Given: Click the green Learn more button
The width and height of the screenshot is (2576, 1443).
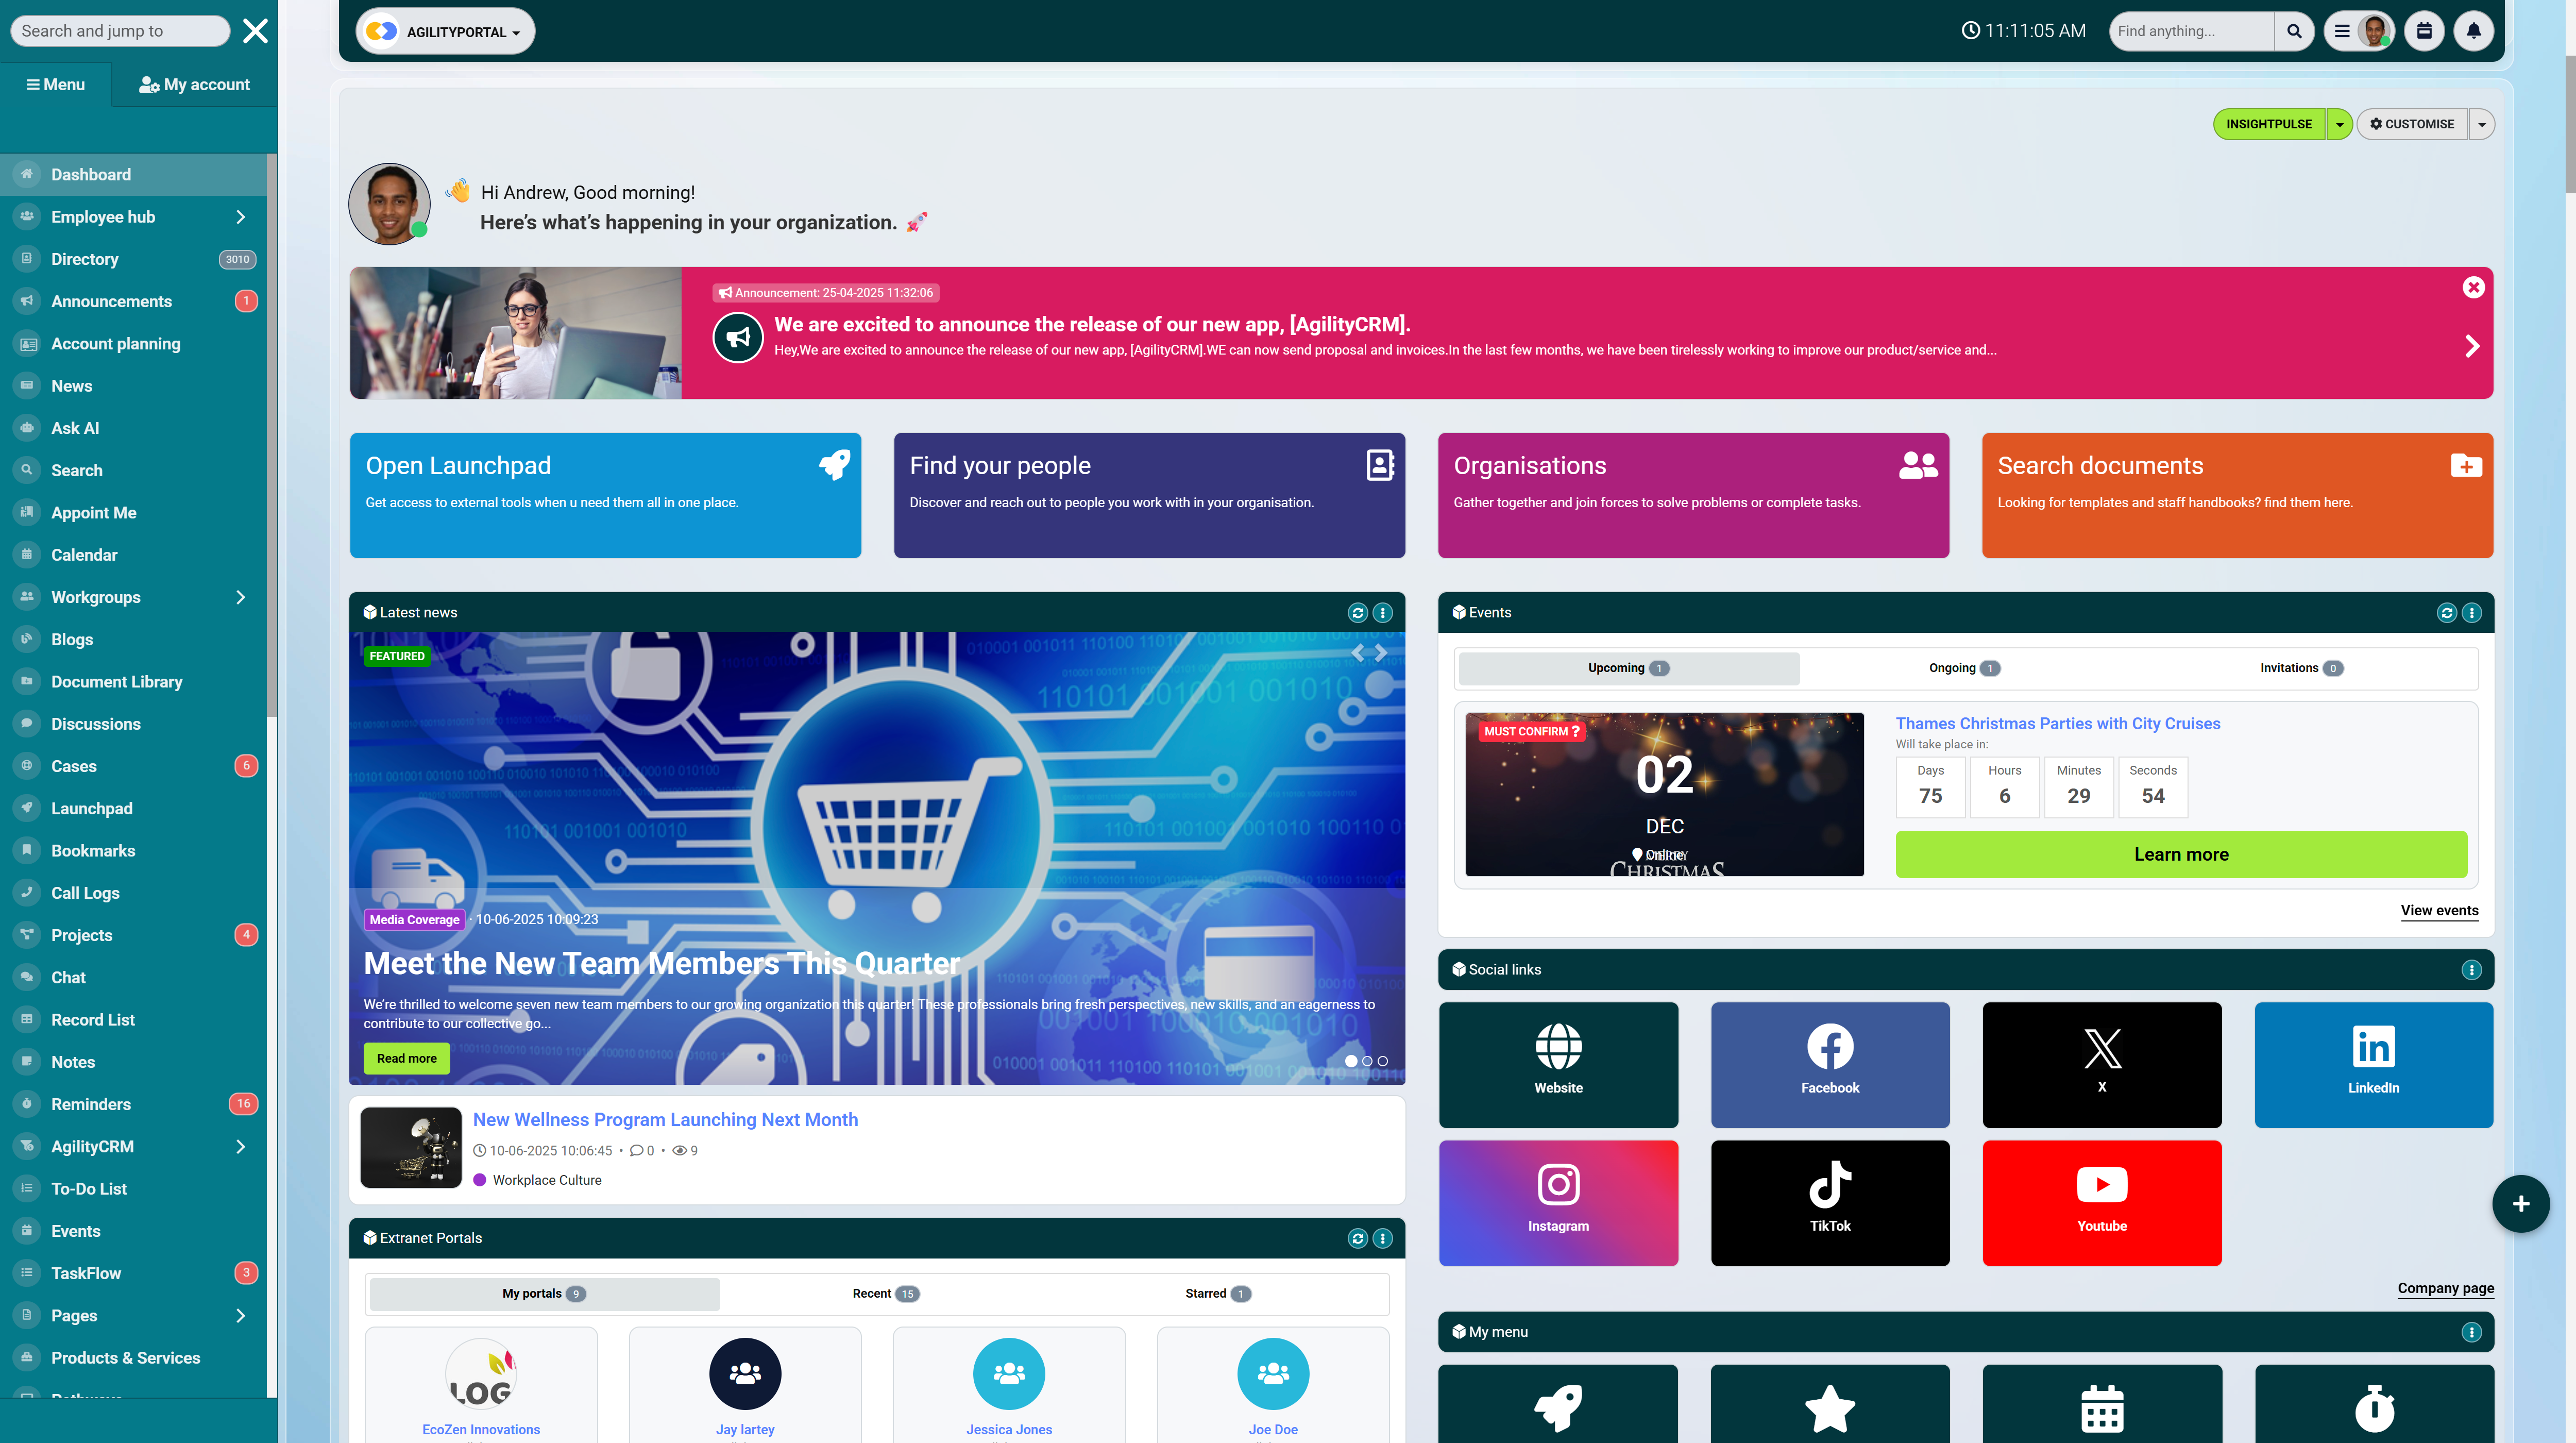Looking at the screenshot, I should tap(2180, 854).
